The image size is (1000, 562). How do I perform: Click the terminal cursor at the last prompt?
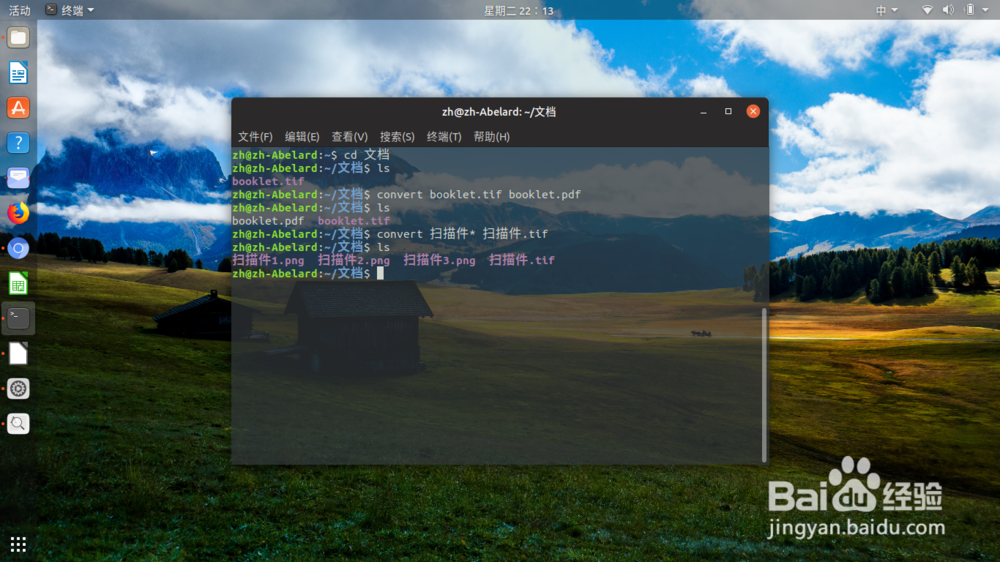(x=380, y=273)
